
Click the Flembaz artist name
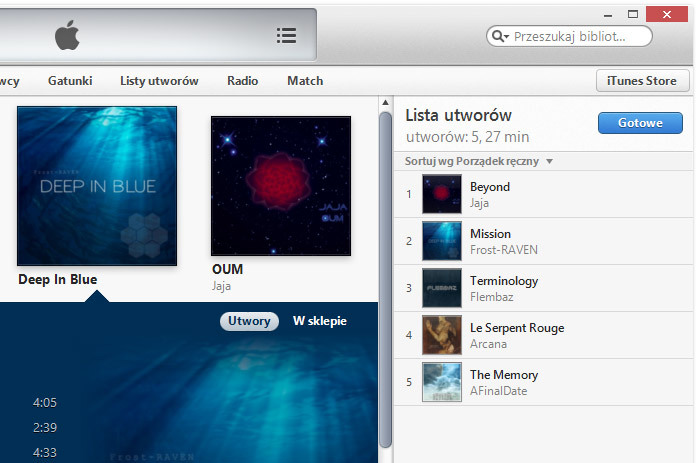(492, 297)
